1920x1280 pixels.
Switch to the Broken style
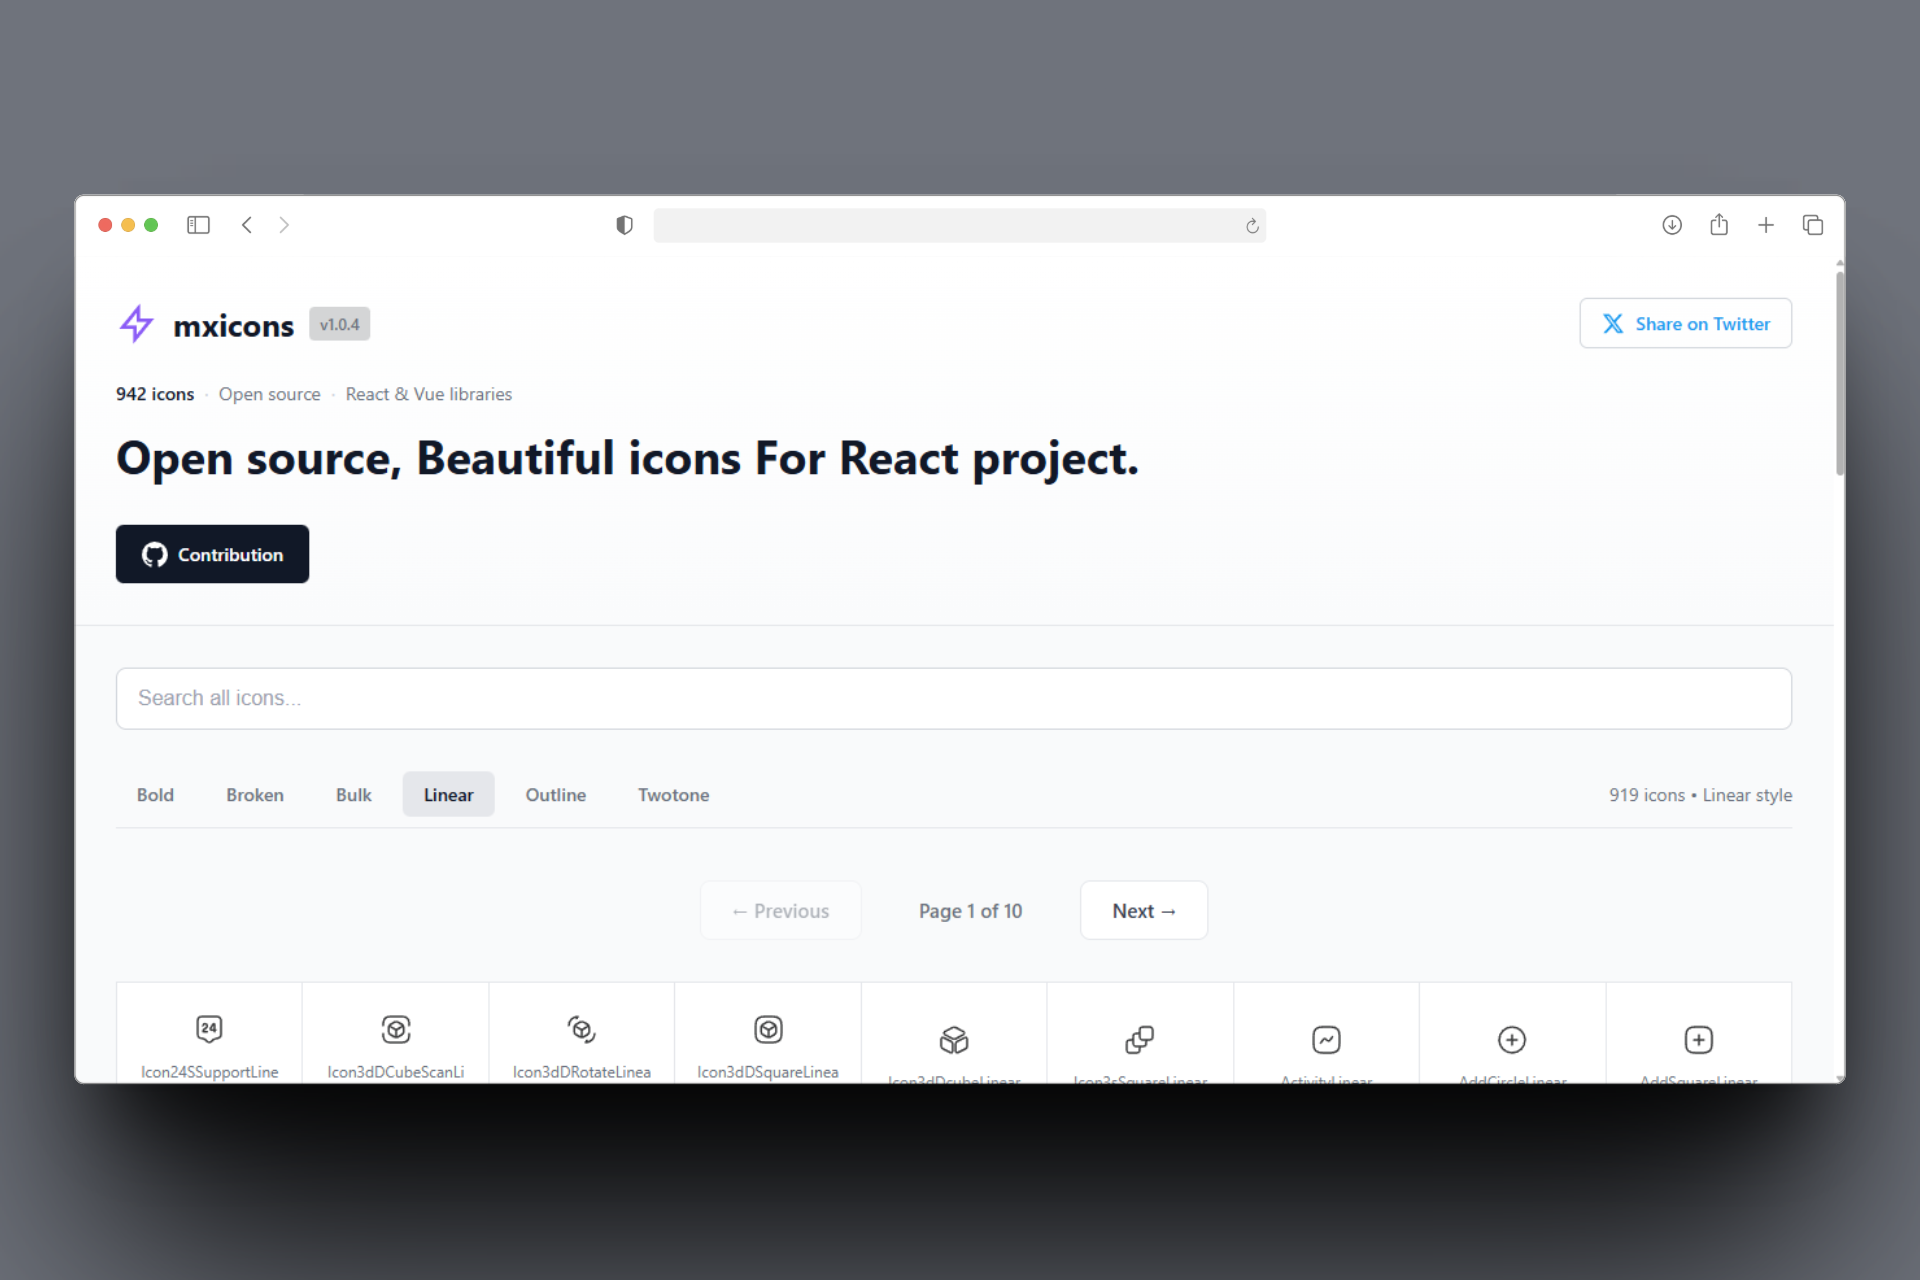coord(255,794)
